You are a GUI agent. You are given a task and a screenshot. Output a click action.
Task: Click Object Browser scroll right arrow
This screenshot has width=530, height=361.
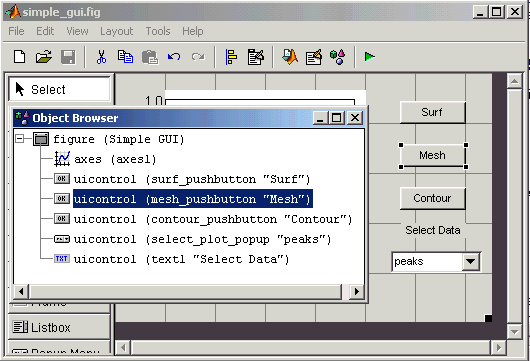point(357,291)
